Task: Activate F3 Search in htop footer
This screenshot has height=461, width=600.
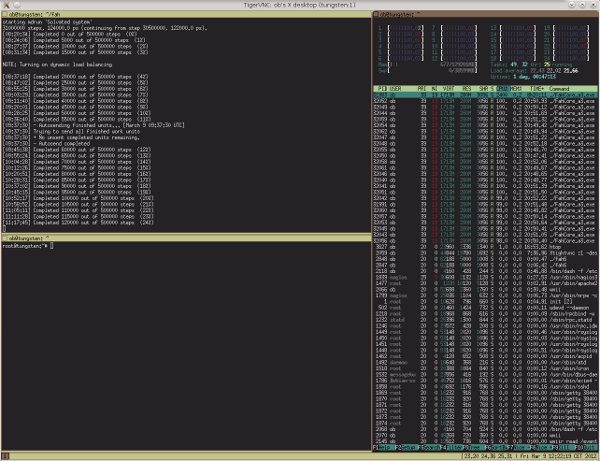Action: point(428,448)
